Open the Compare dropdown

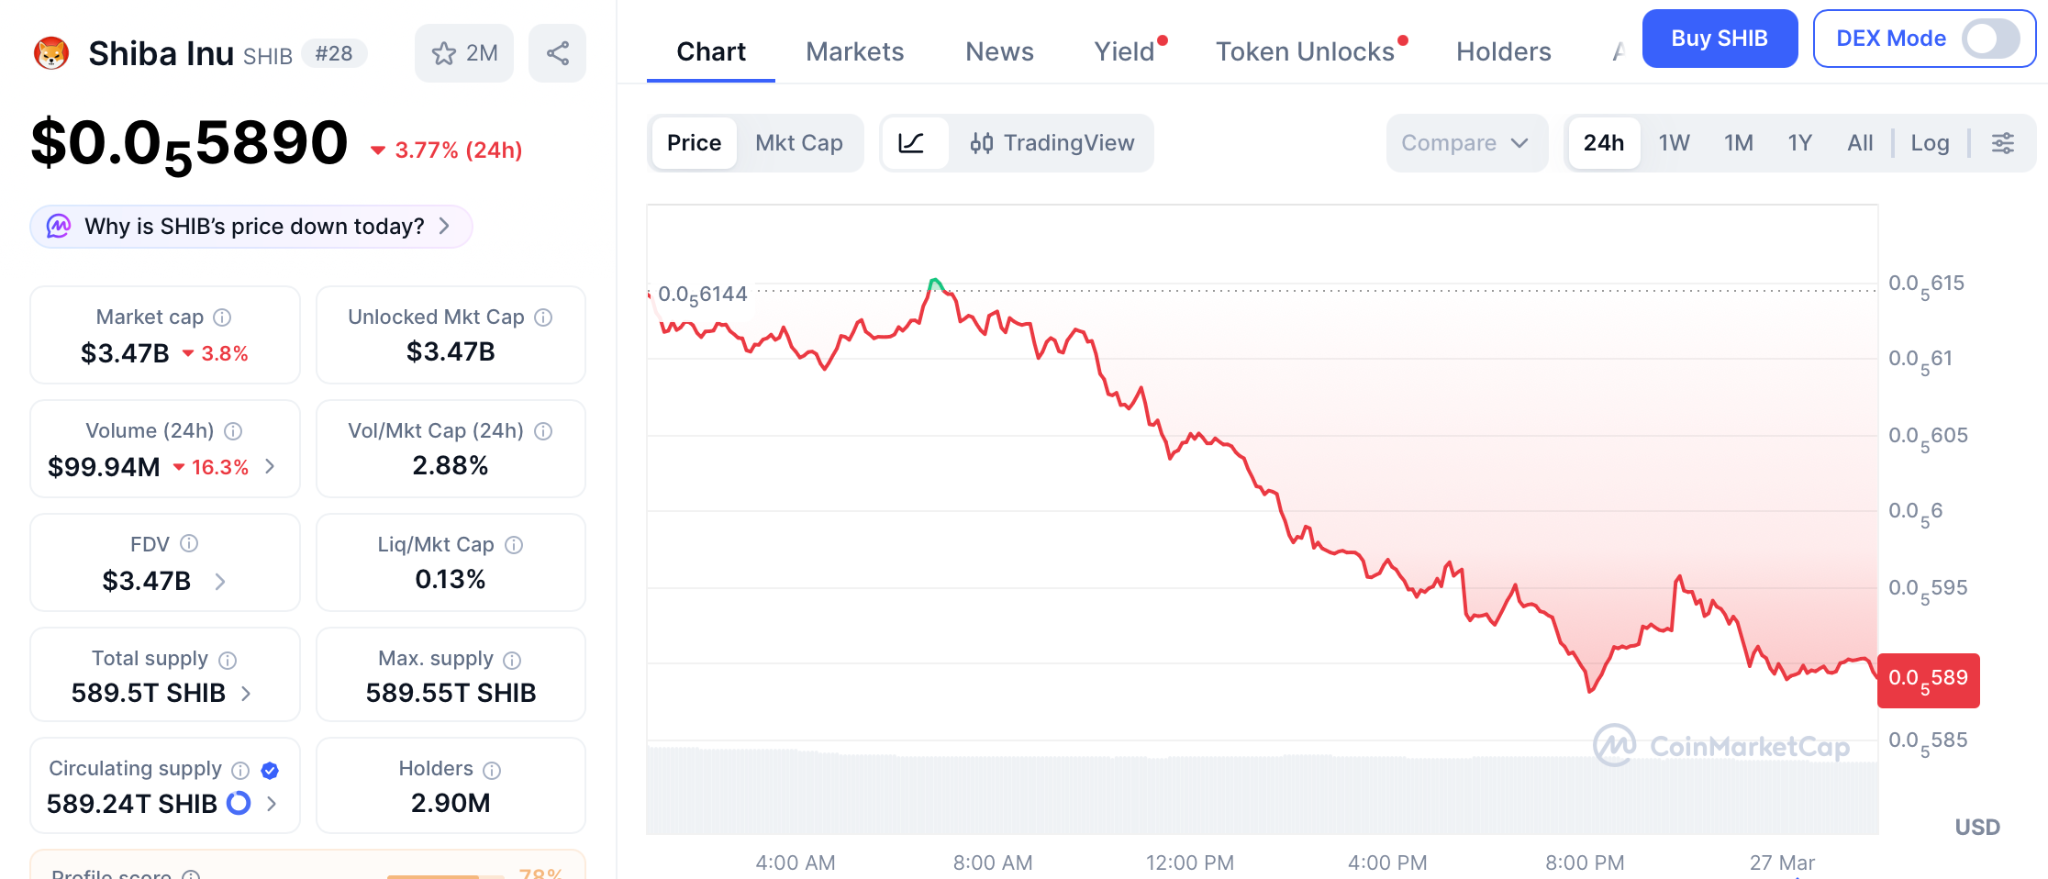coord(1465,143)
